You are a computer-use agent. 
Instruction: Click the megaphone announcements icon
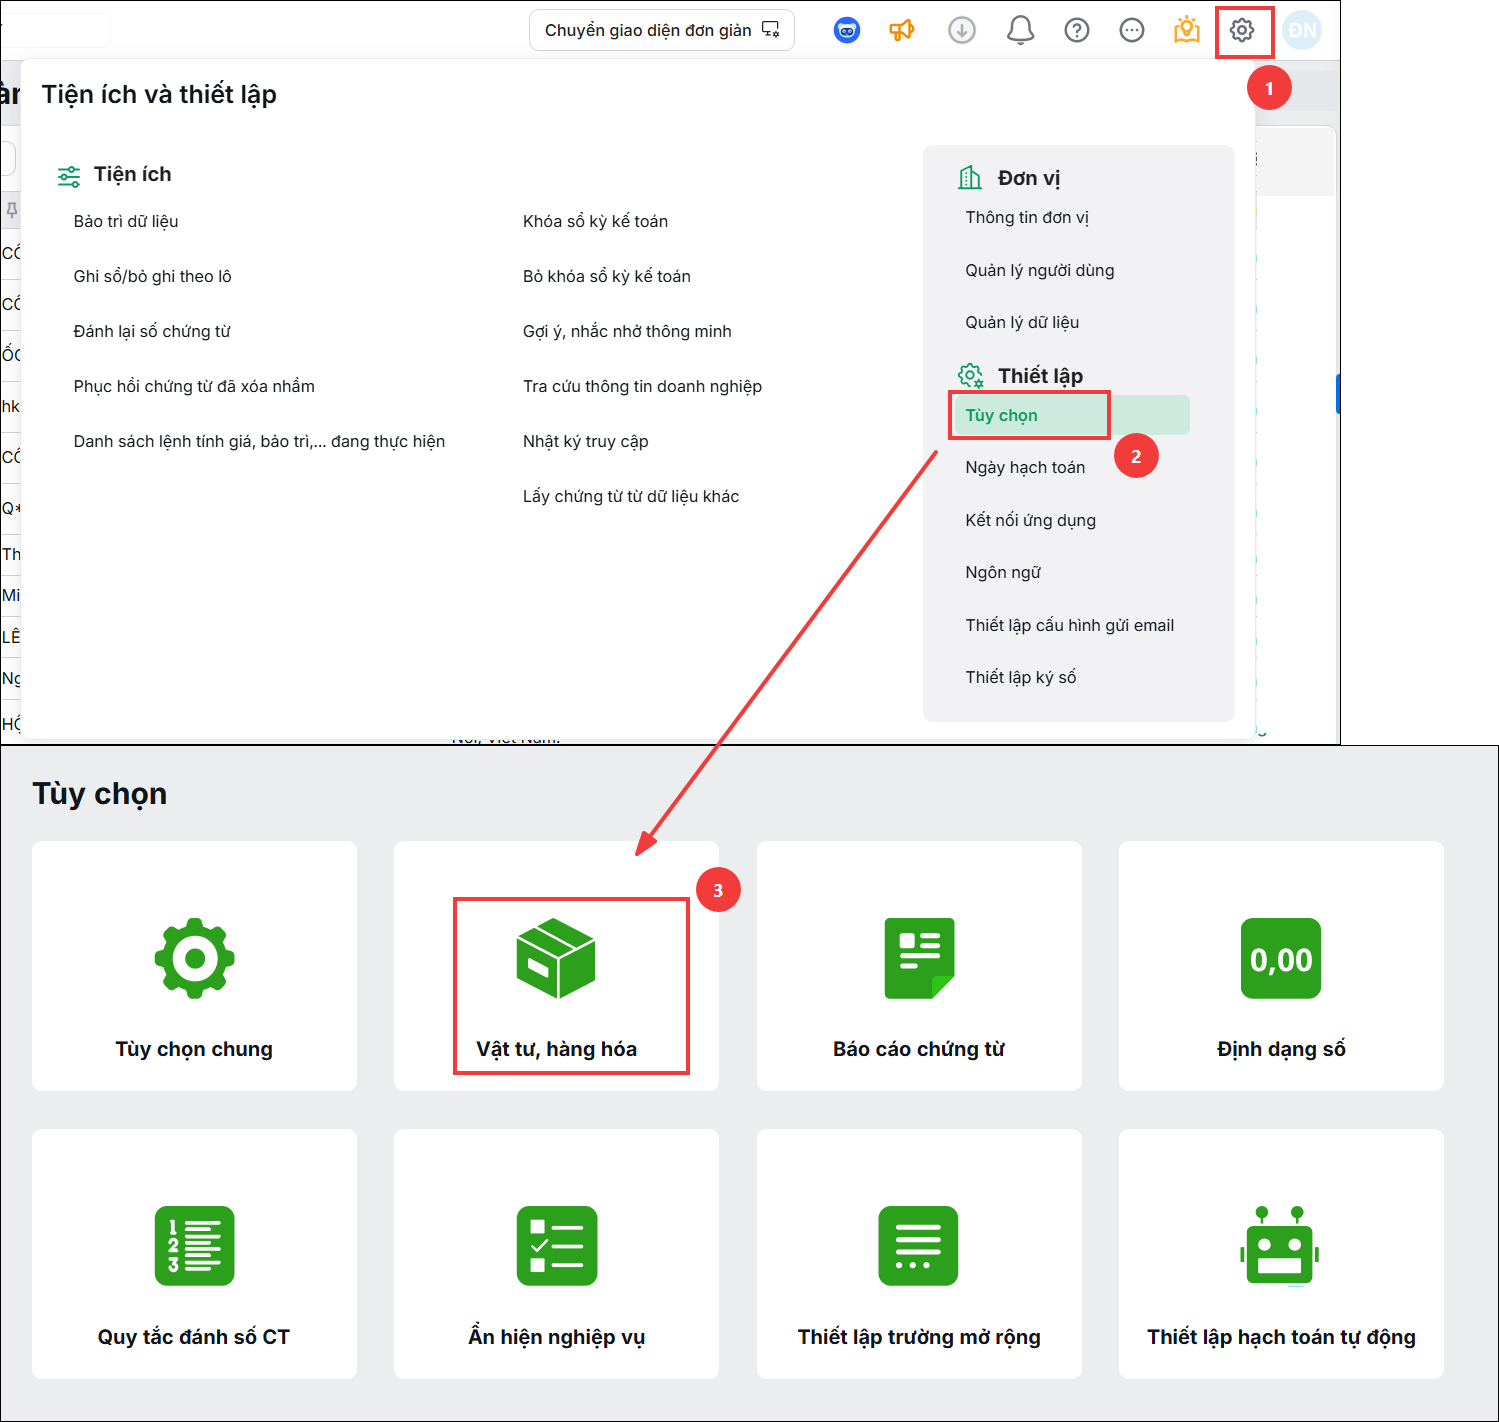pyautogui.click(x=902, y=30)
